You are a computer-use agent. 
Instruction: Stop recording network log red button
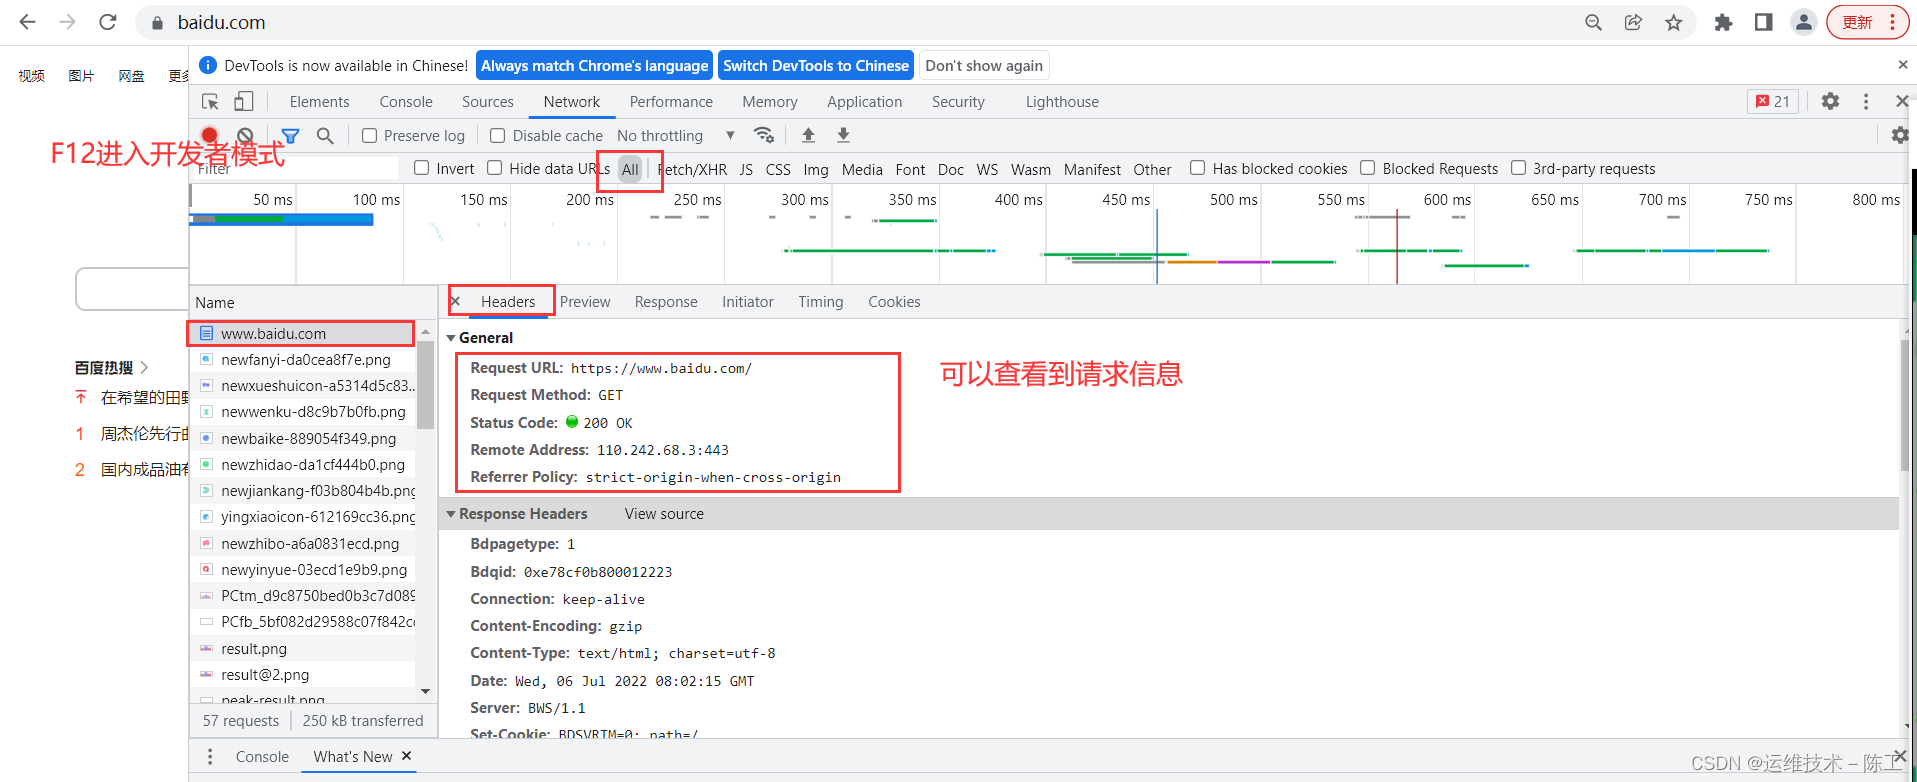tap(209, 135)
